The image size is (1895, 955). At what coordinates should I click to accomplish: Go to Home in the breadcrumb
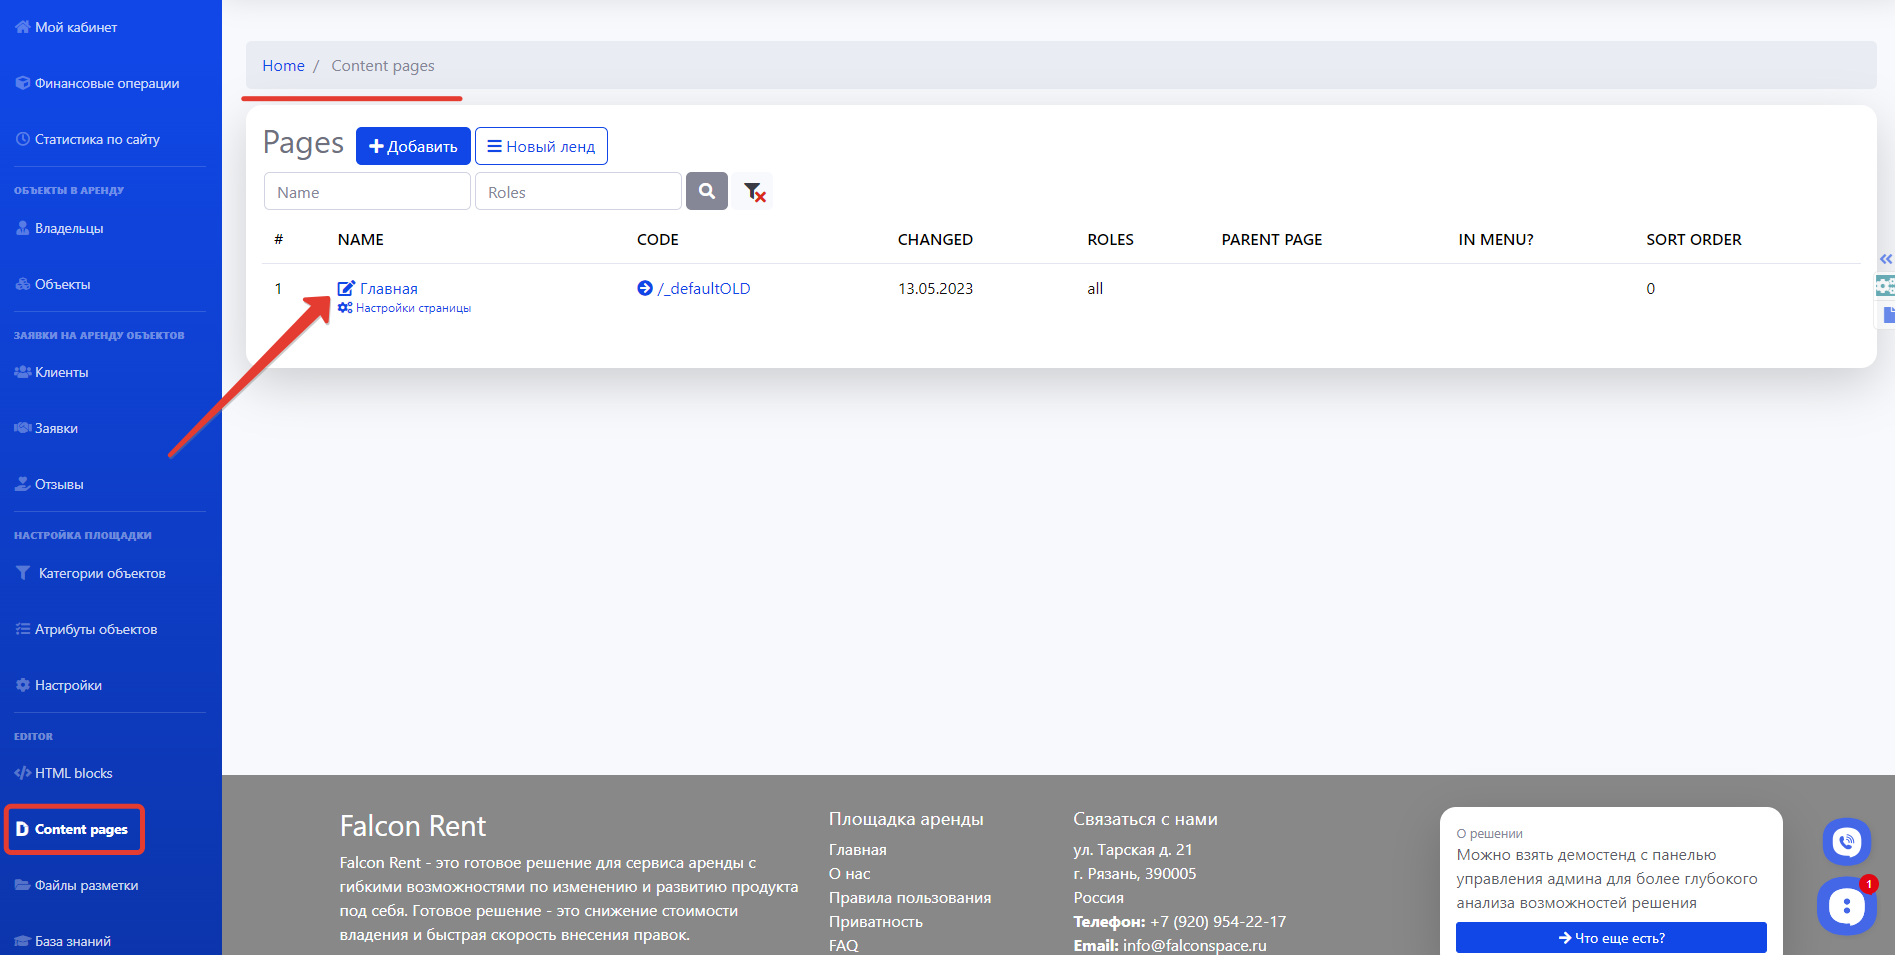click(x=283, y=66)
